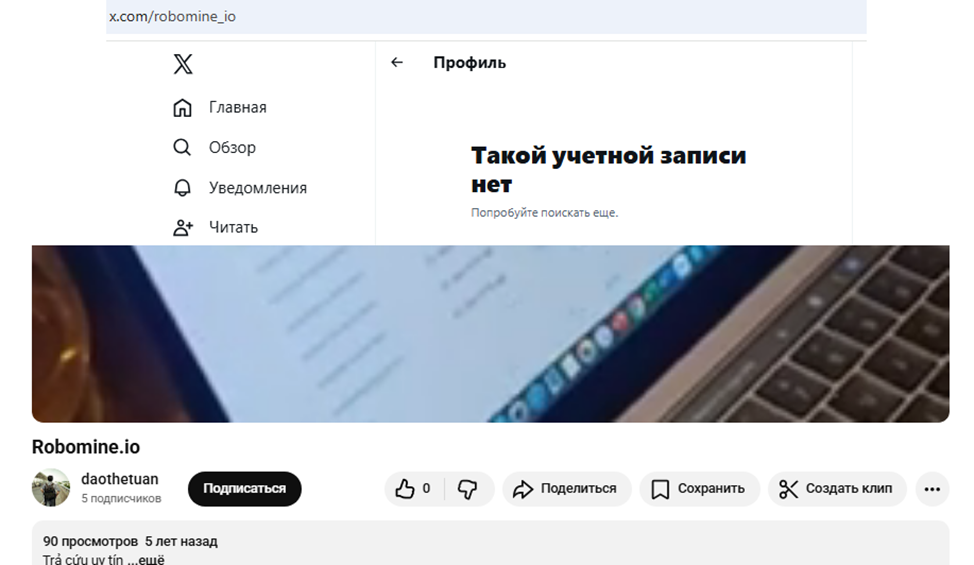Click the Поделиться share arrow button
Image resolution: width=974 pixels, height=565 pixels.
point(567,489)
